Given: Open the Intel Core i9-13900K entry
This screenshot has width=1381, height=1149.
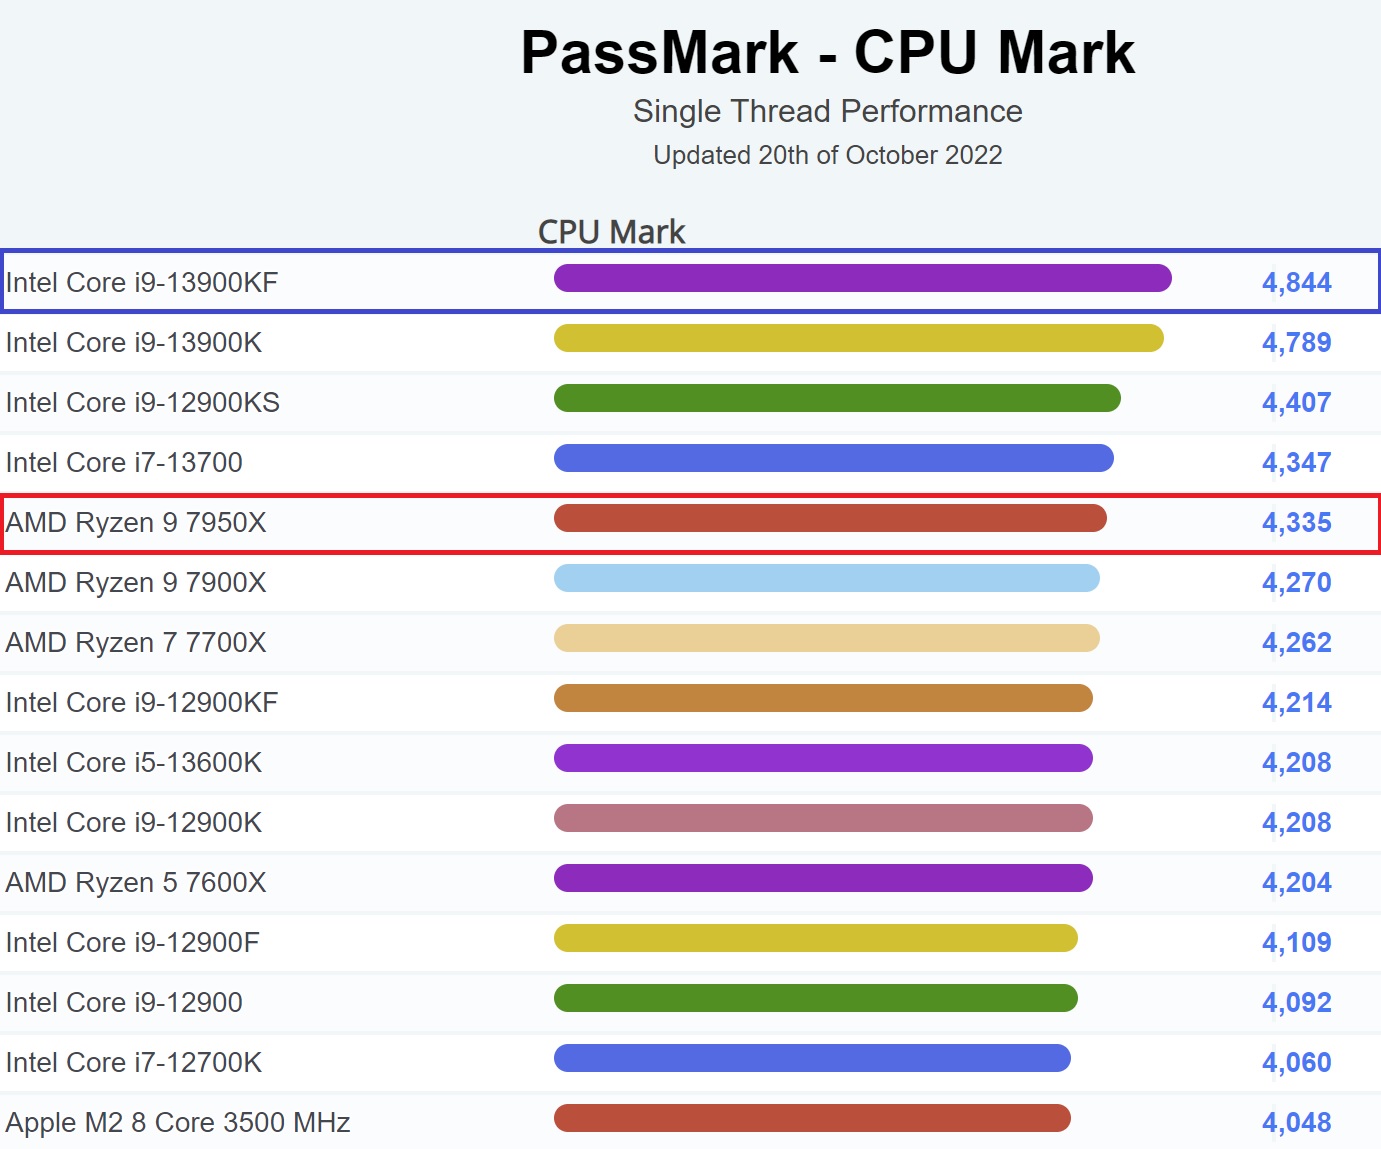Looking at the screenshot, I should tap(134, 343).
